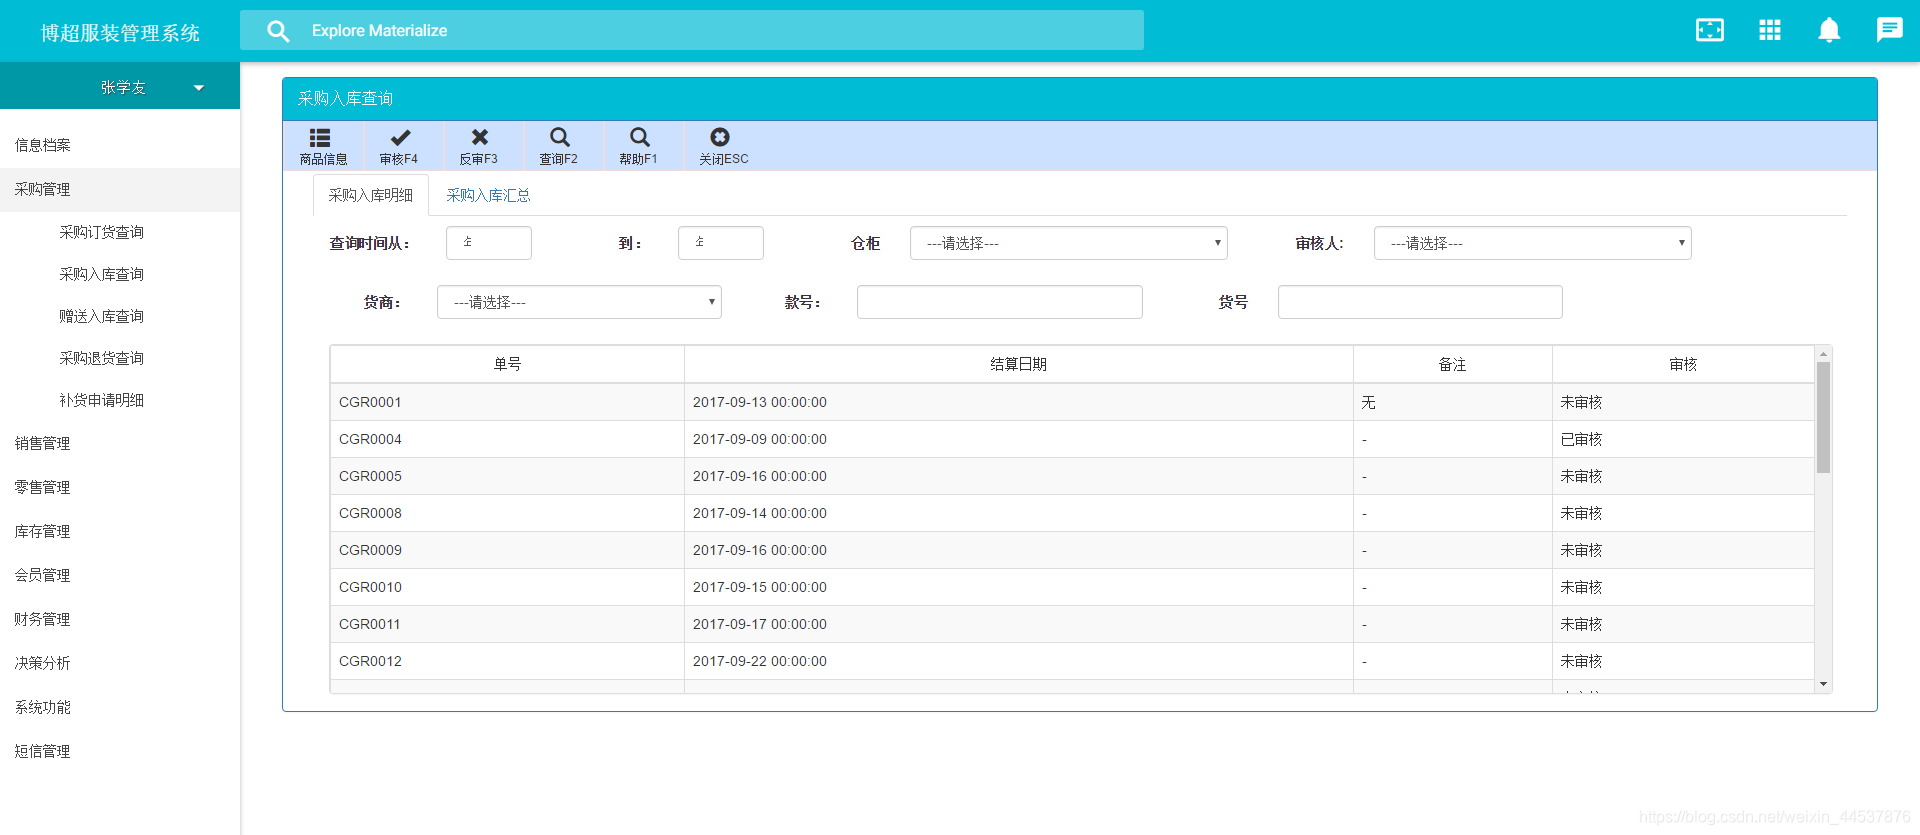Open the chat messages icon
Screen dimensions: 1920x835
[x=1889, y=30]
